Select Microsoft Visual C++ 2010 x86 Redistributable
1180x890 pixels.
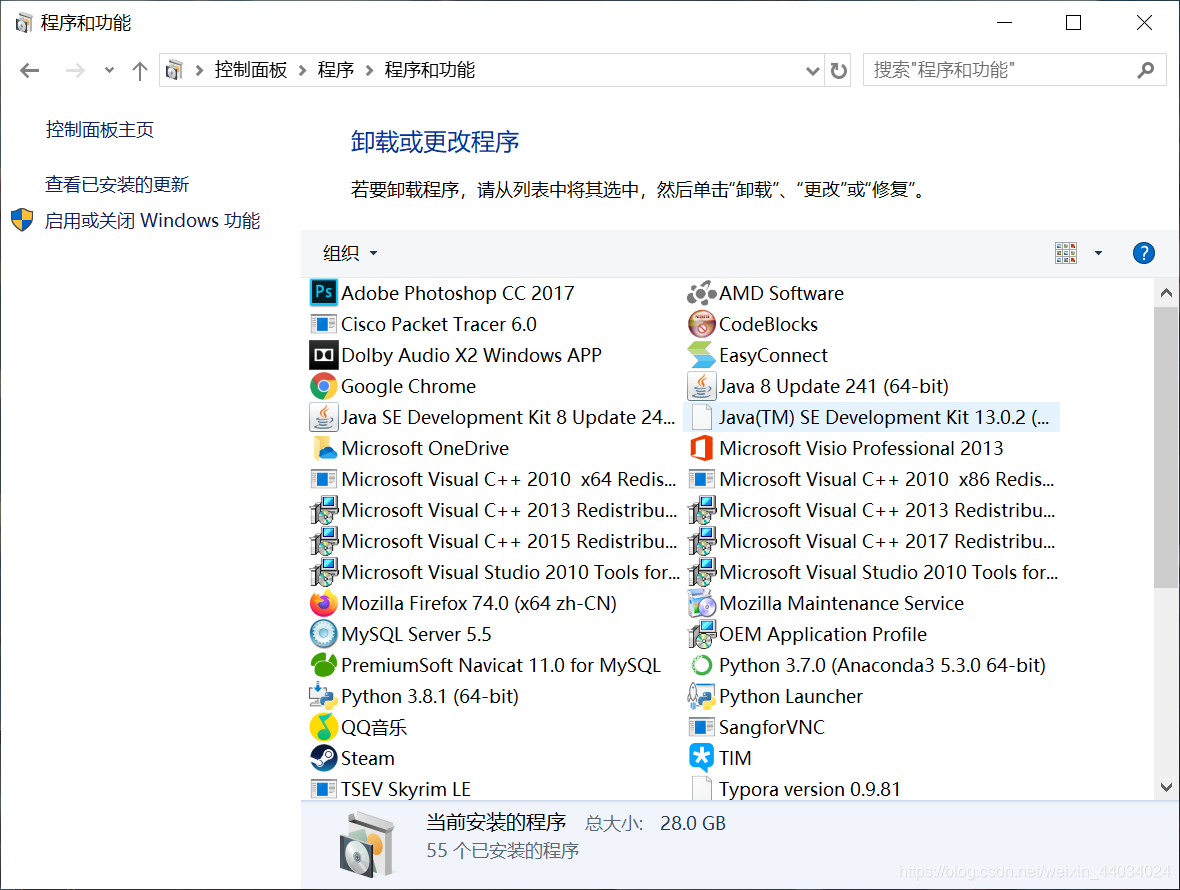pos(871,479)
